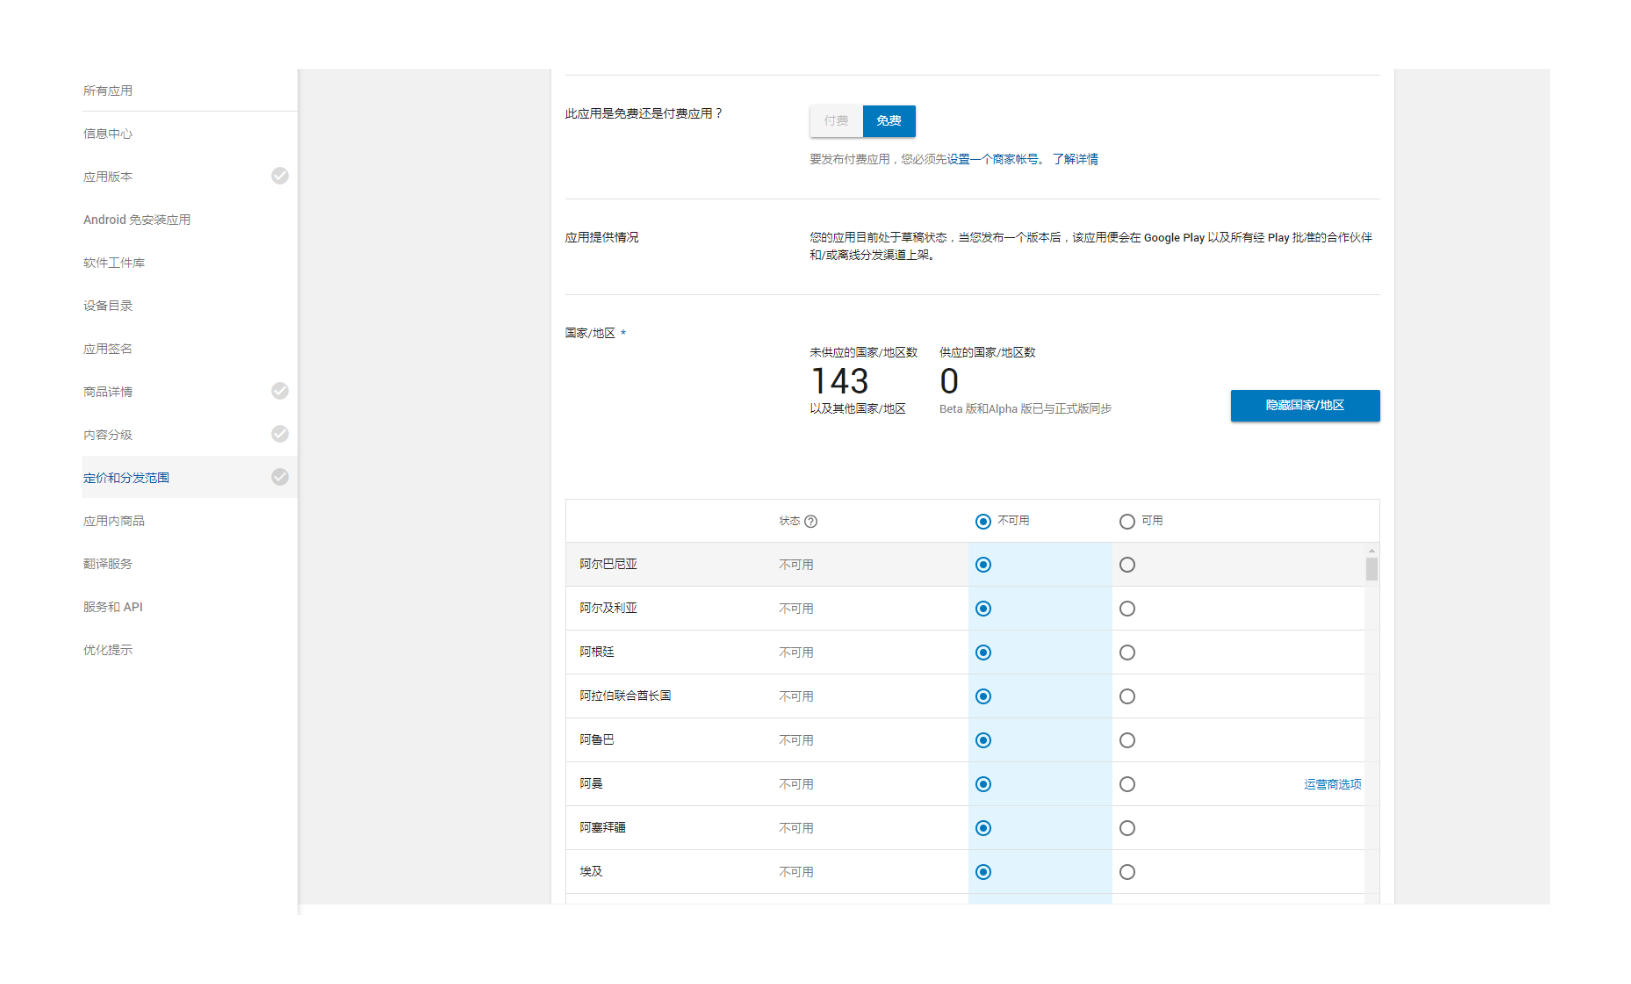
Task: Switch to the 应用内商品 section
Action: 113,520
